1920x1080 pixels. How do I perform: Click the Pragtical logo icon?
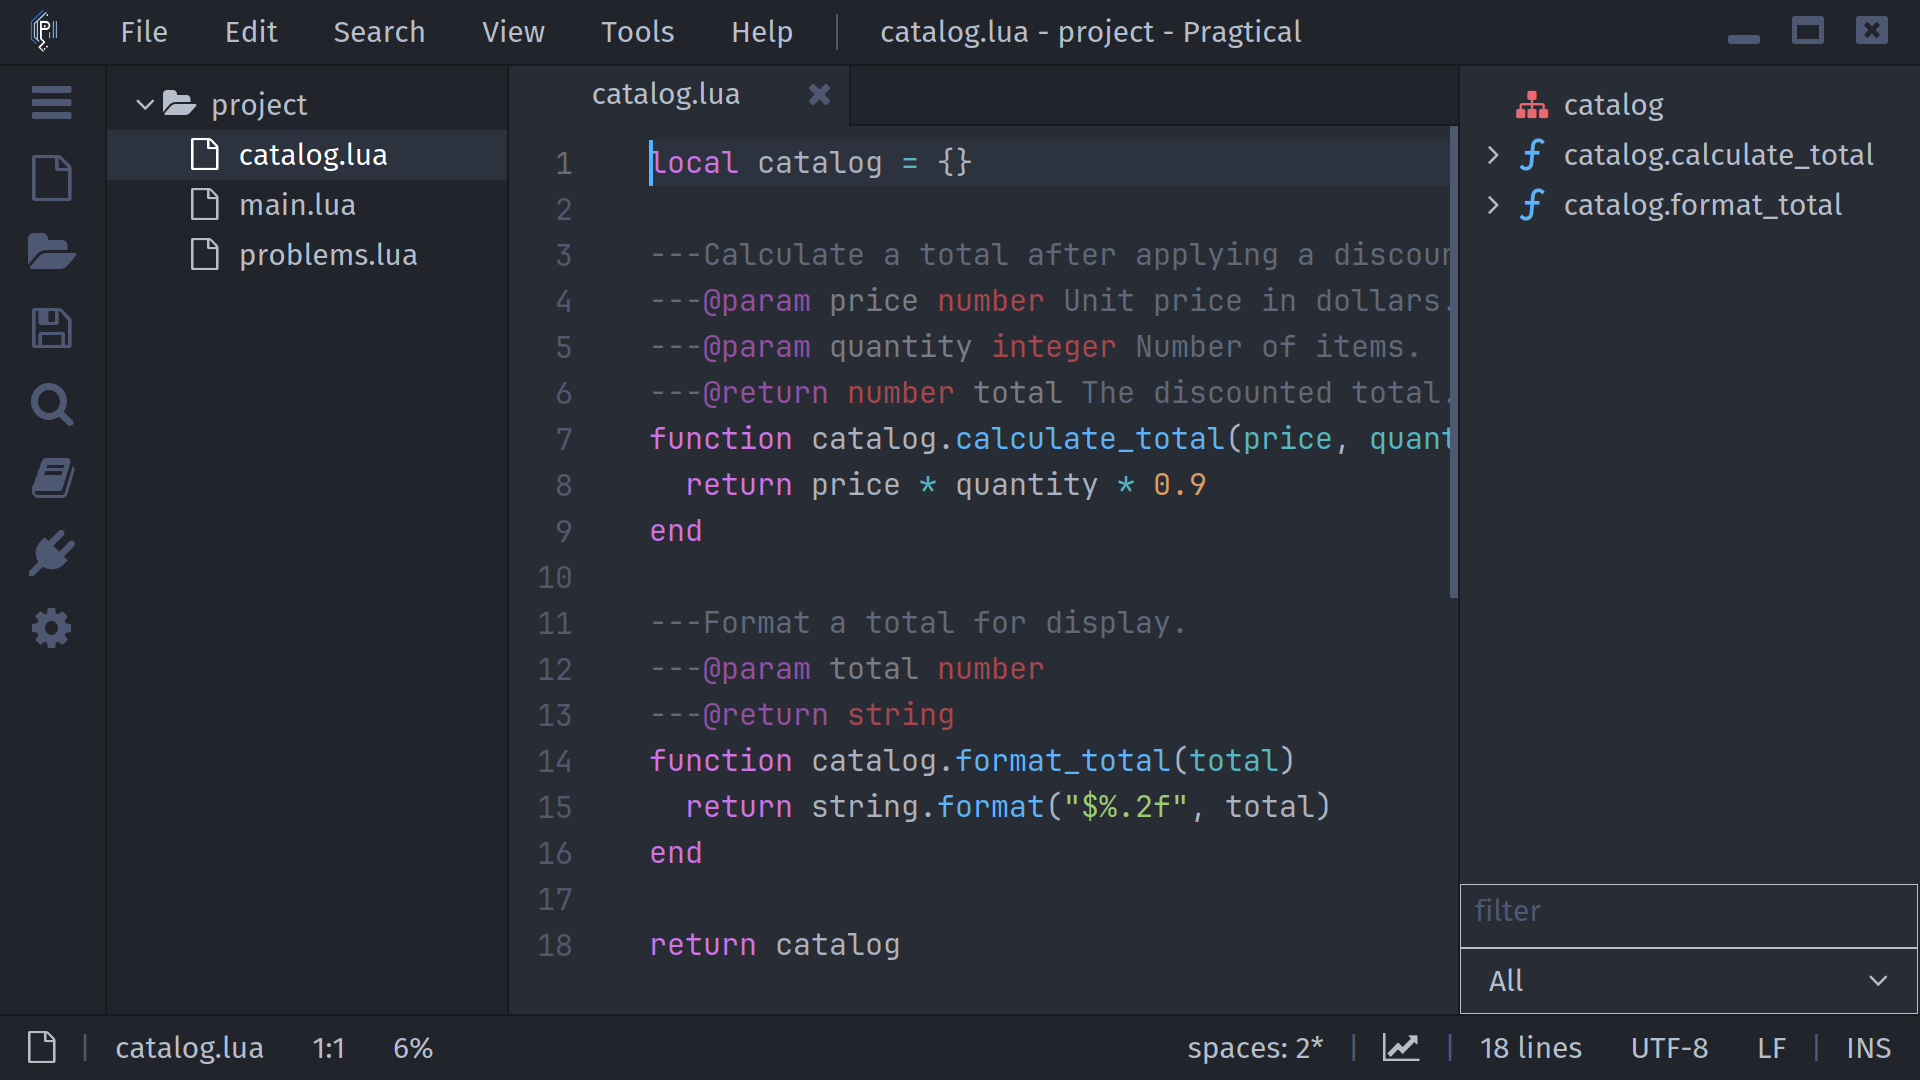44,31
